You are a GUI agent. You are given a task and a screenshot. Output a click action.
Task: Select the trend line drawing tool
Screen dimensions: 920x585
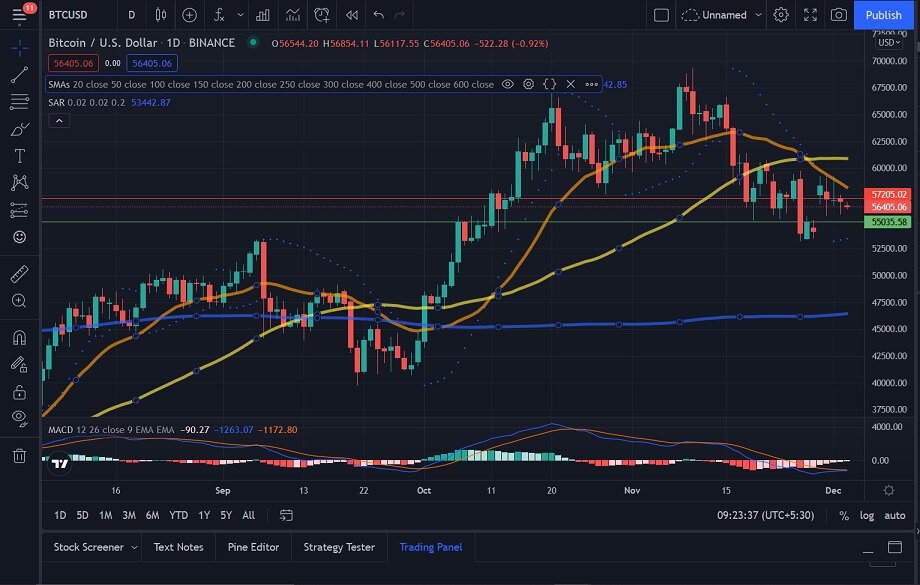19,75
